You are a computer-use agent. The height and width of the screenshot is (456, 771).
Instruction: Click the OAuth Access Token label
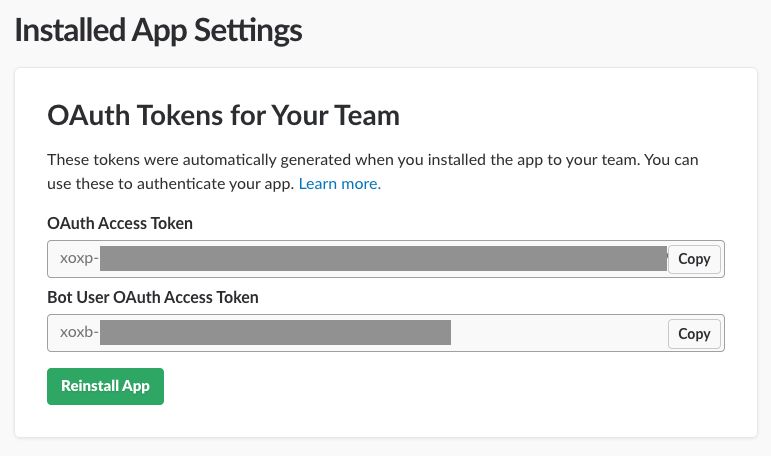(120, 223)
